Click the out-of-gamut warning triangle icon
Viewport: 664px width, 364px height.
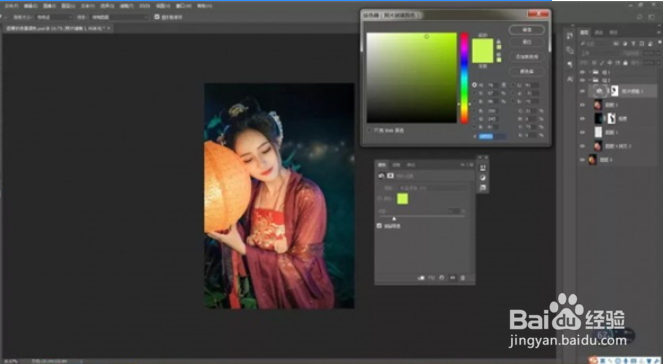(498, 41)
